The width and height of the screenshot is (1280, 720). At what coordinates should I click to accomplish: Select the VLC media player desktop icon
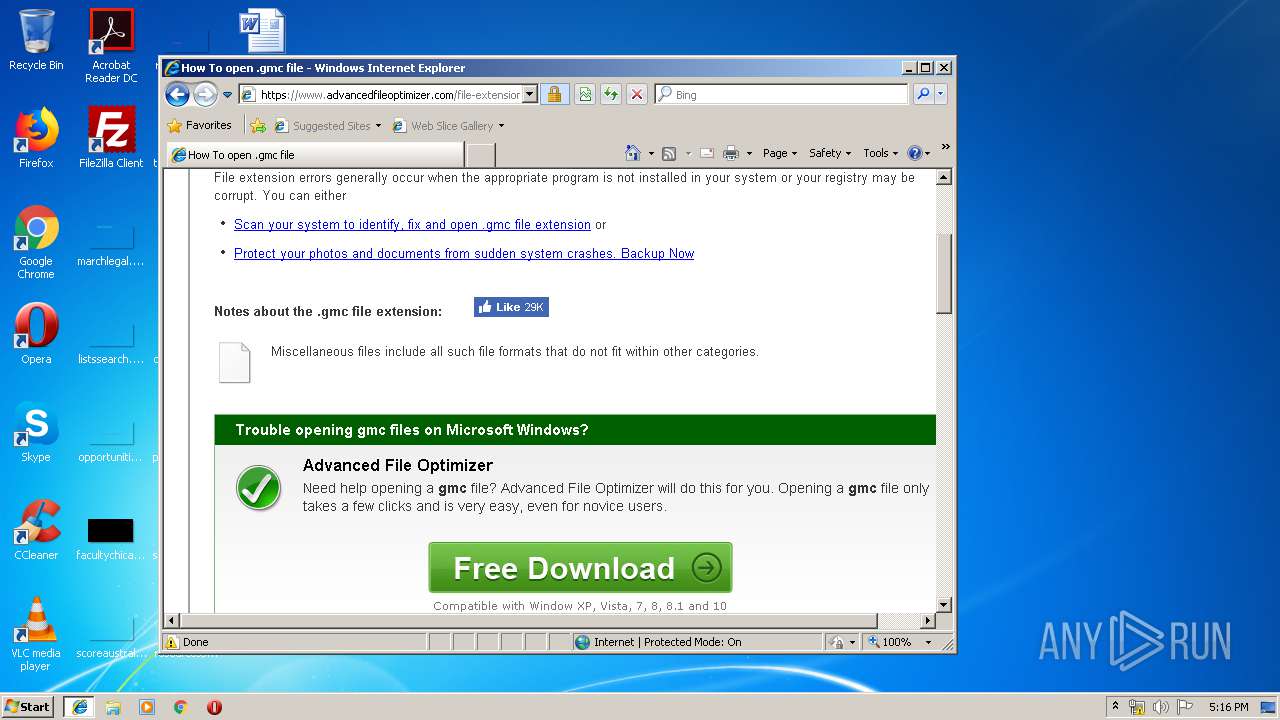coord(36,634)
